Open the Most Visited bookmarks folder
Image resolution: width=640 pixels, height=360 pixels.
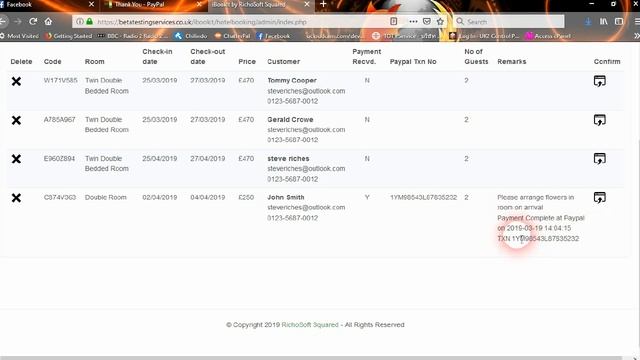(x=20, y=36)
